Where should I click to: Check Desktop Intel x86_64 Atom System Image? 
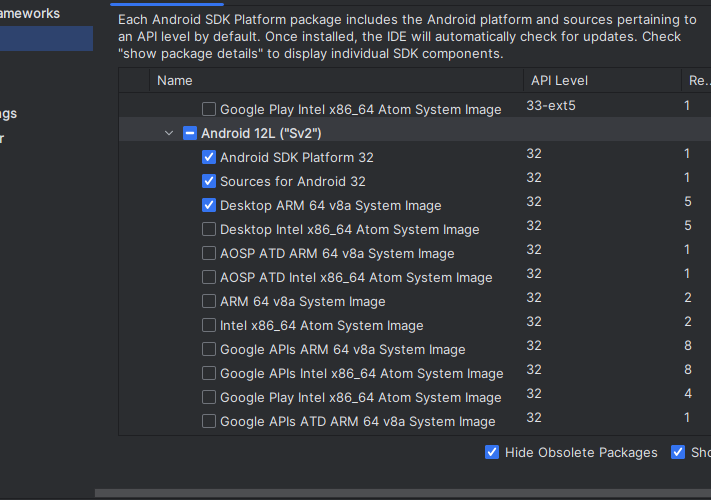click(209, 229)
